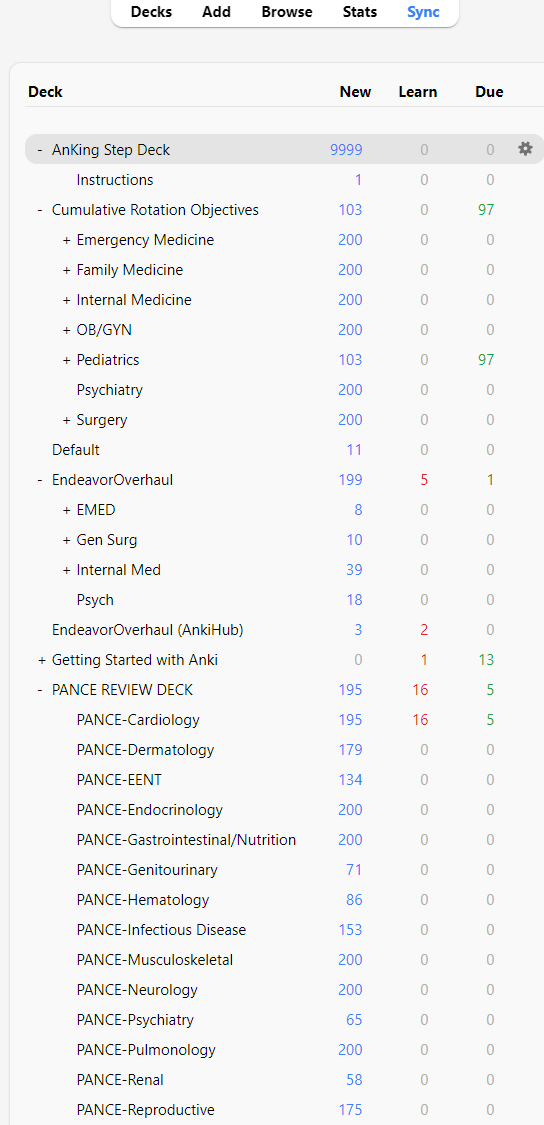Open the Psychiatry rotation deck
Screen dimensions: 544x1125
110,390
